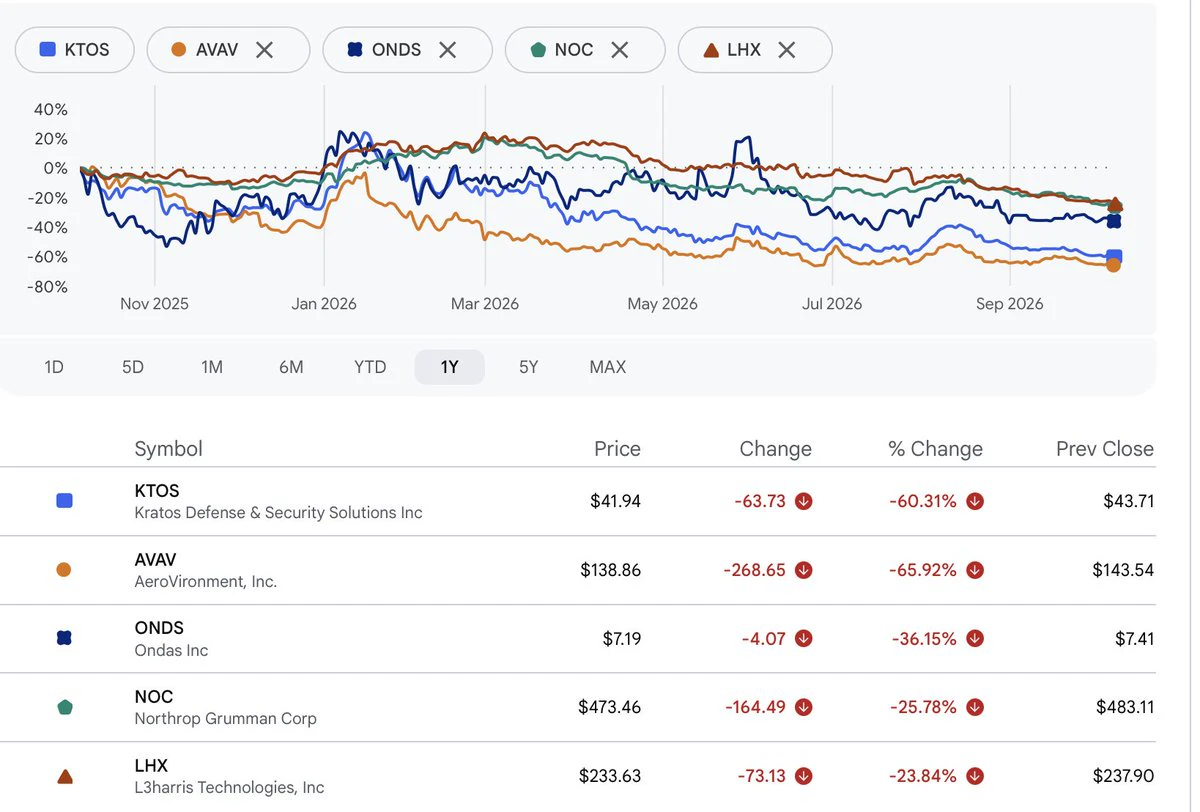Switch chart to 5Y range
The height and width of the screenshot is (812, 1200).
[x=529, y=367]
